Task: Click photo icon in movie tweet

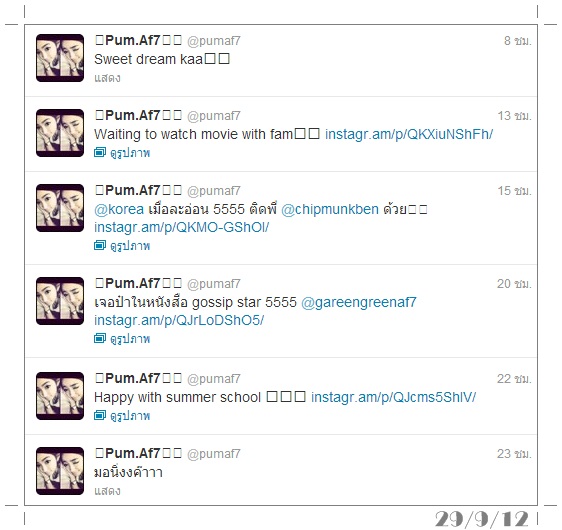Action: pyautogui.click(x=100, y=152)
